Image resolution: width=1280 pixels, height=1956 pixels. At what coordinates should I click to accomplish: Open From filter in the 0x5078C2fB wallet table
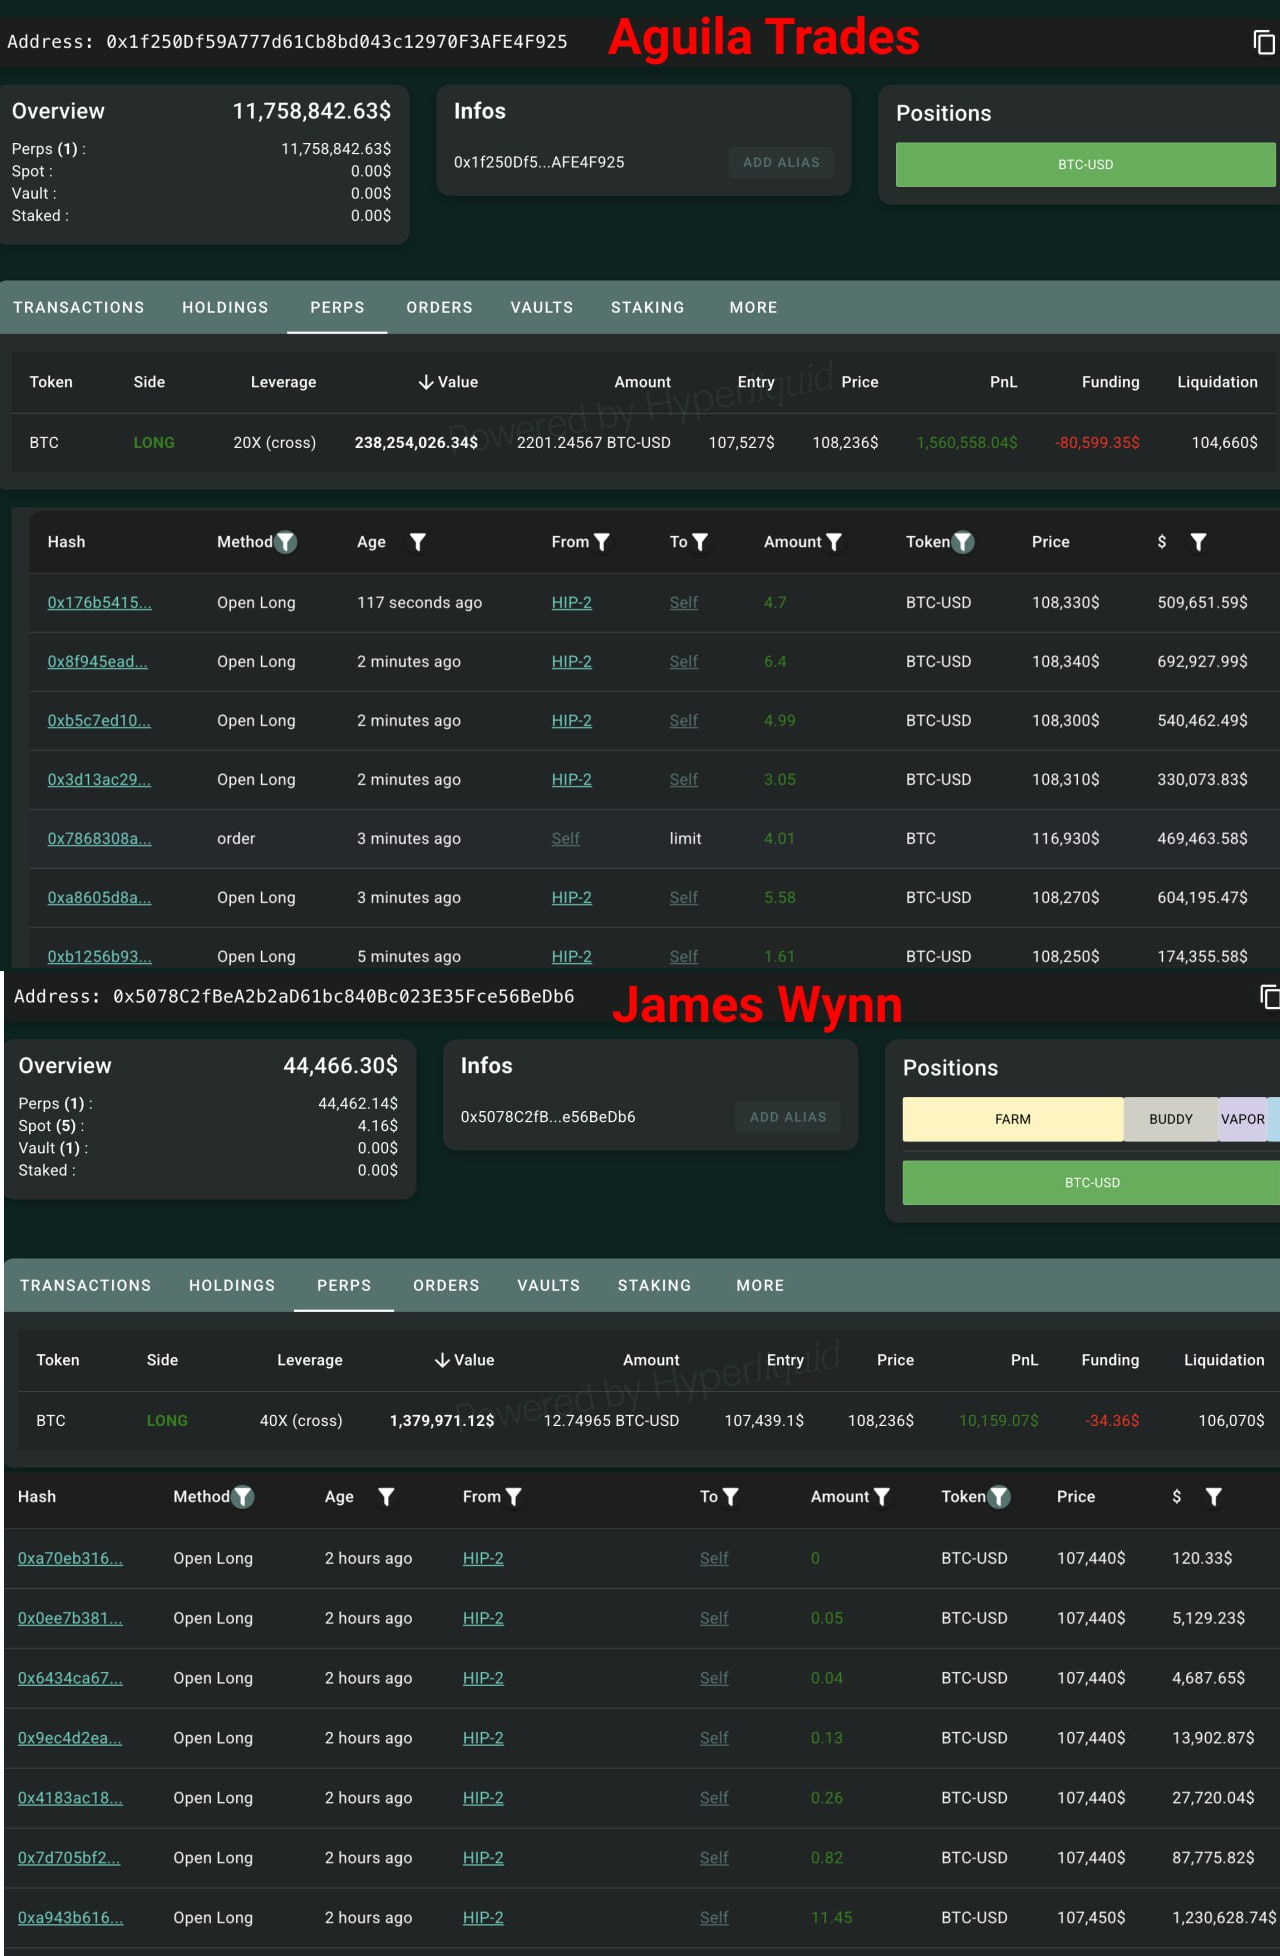click(513, 1497)
